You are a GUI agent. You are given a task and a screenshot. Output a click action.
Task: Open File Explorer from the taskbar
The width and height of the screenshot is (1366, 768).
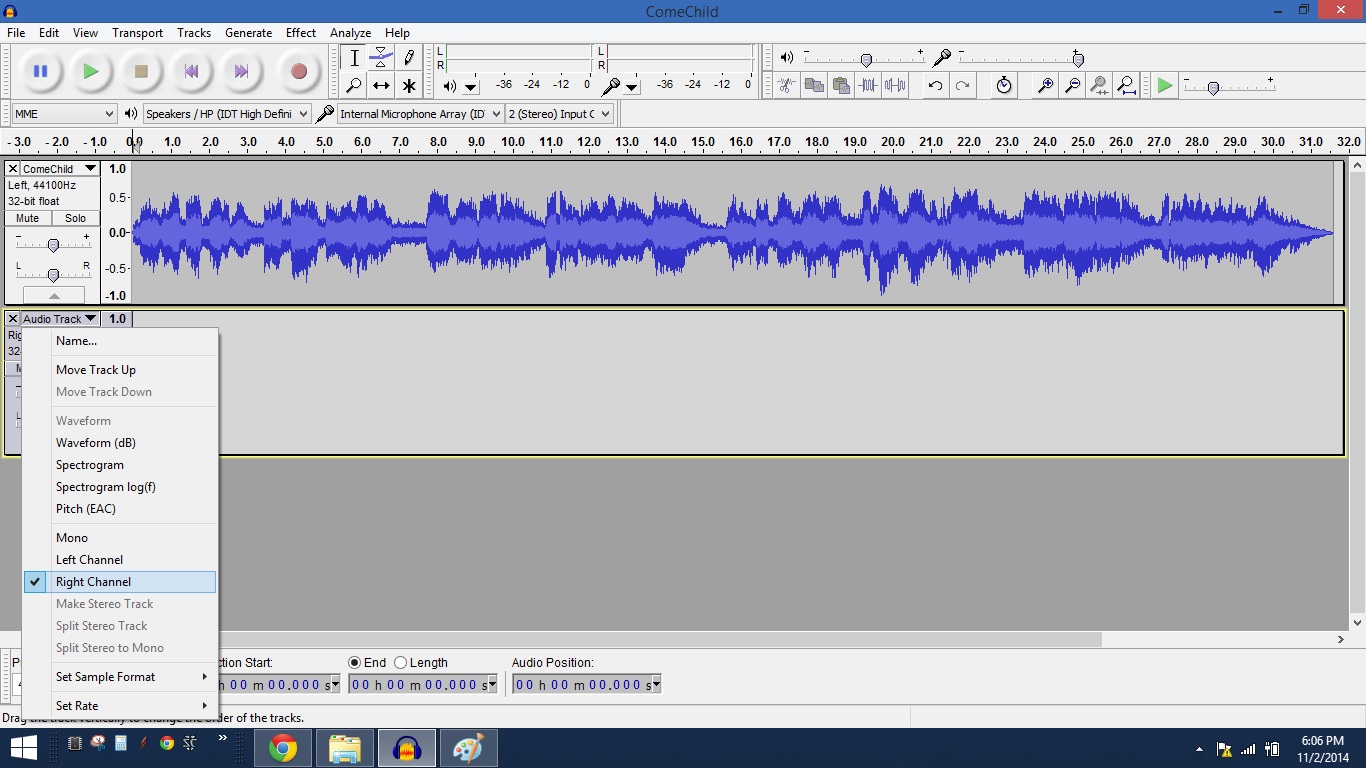[345, 748]
